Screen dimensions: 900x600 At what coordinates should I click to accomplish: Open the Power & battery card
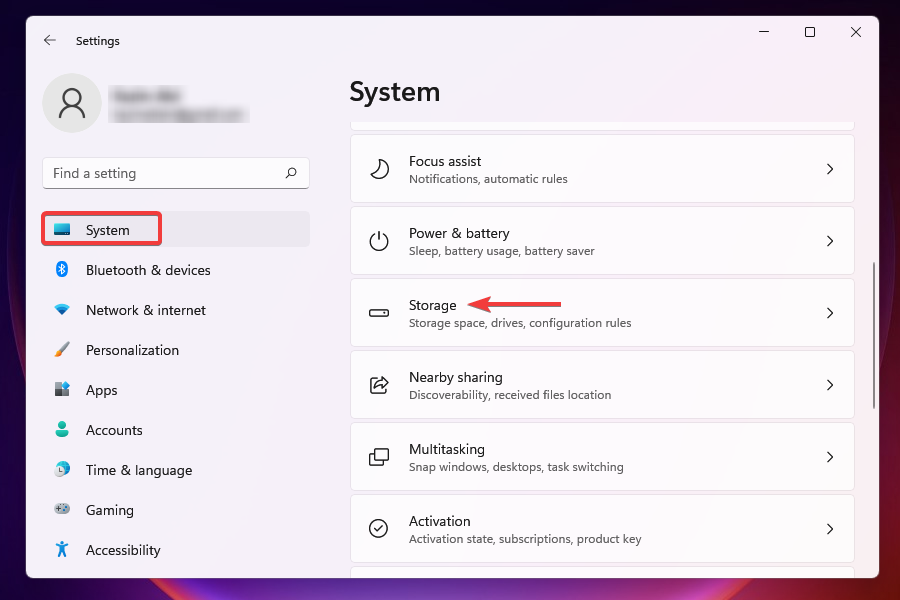pos(602,241)
